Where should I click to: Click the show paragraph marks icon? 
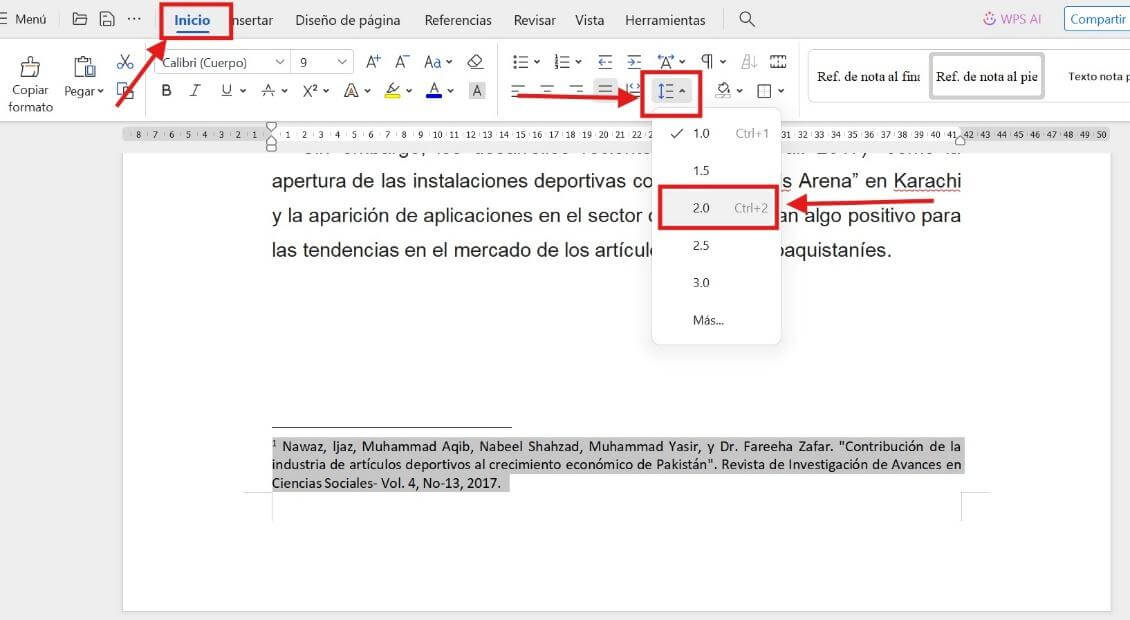click(x=707, y=61)
